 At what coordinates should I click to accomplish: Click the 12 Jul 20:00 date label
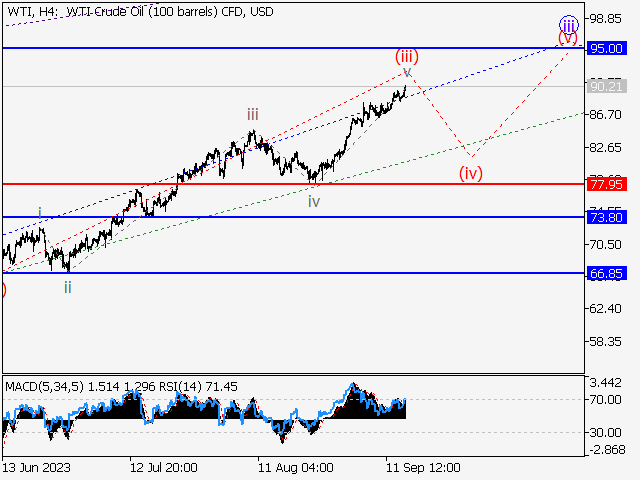coord(164,467)
